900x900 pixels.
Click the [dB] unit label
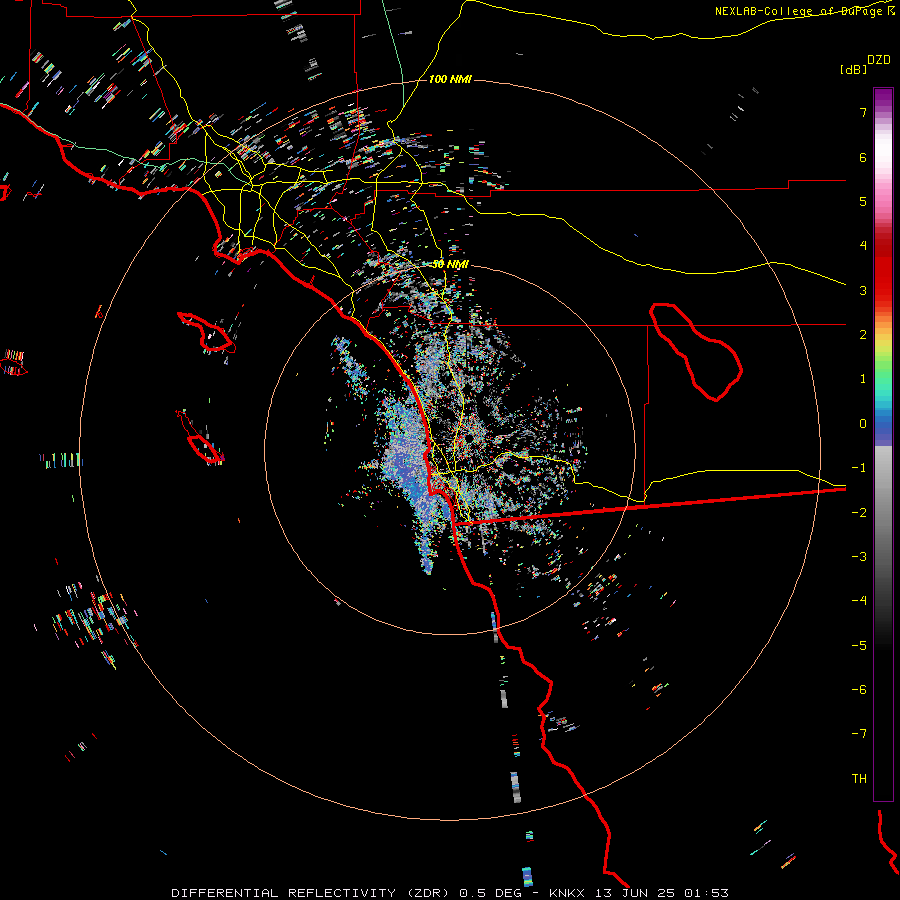pos(853,69)
